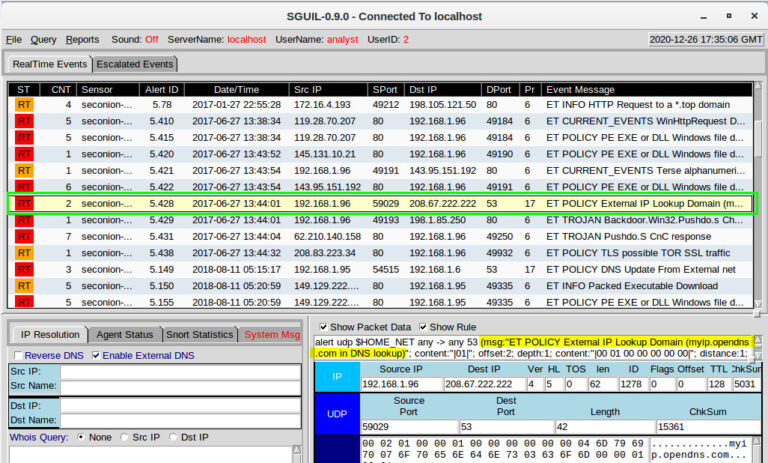Click the Src Name input field
The image size is (768, 463).
tap(180, 387)
